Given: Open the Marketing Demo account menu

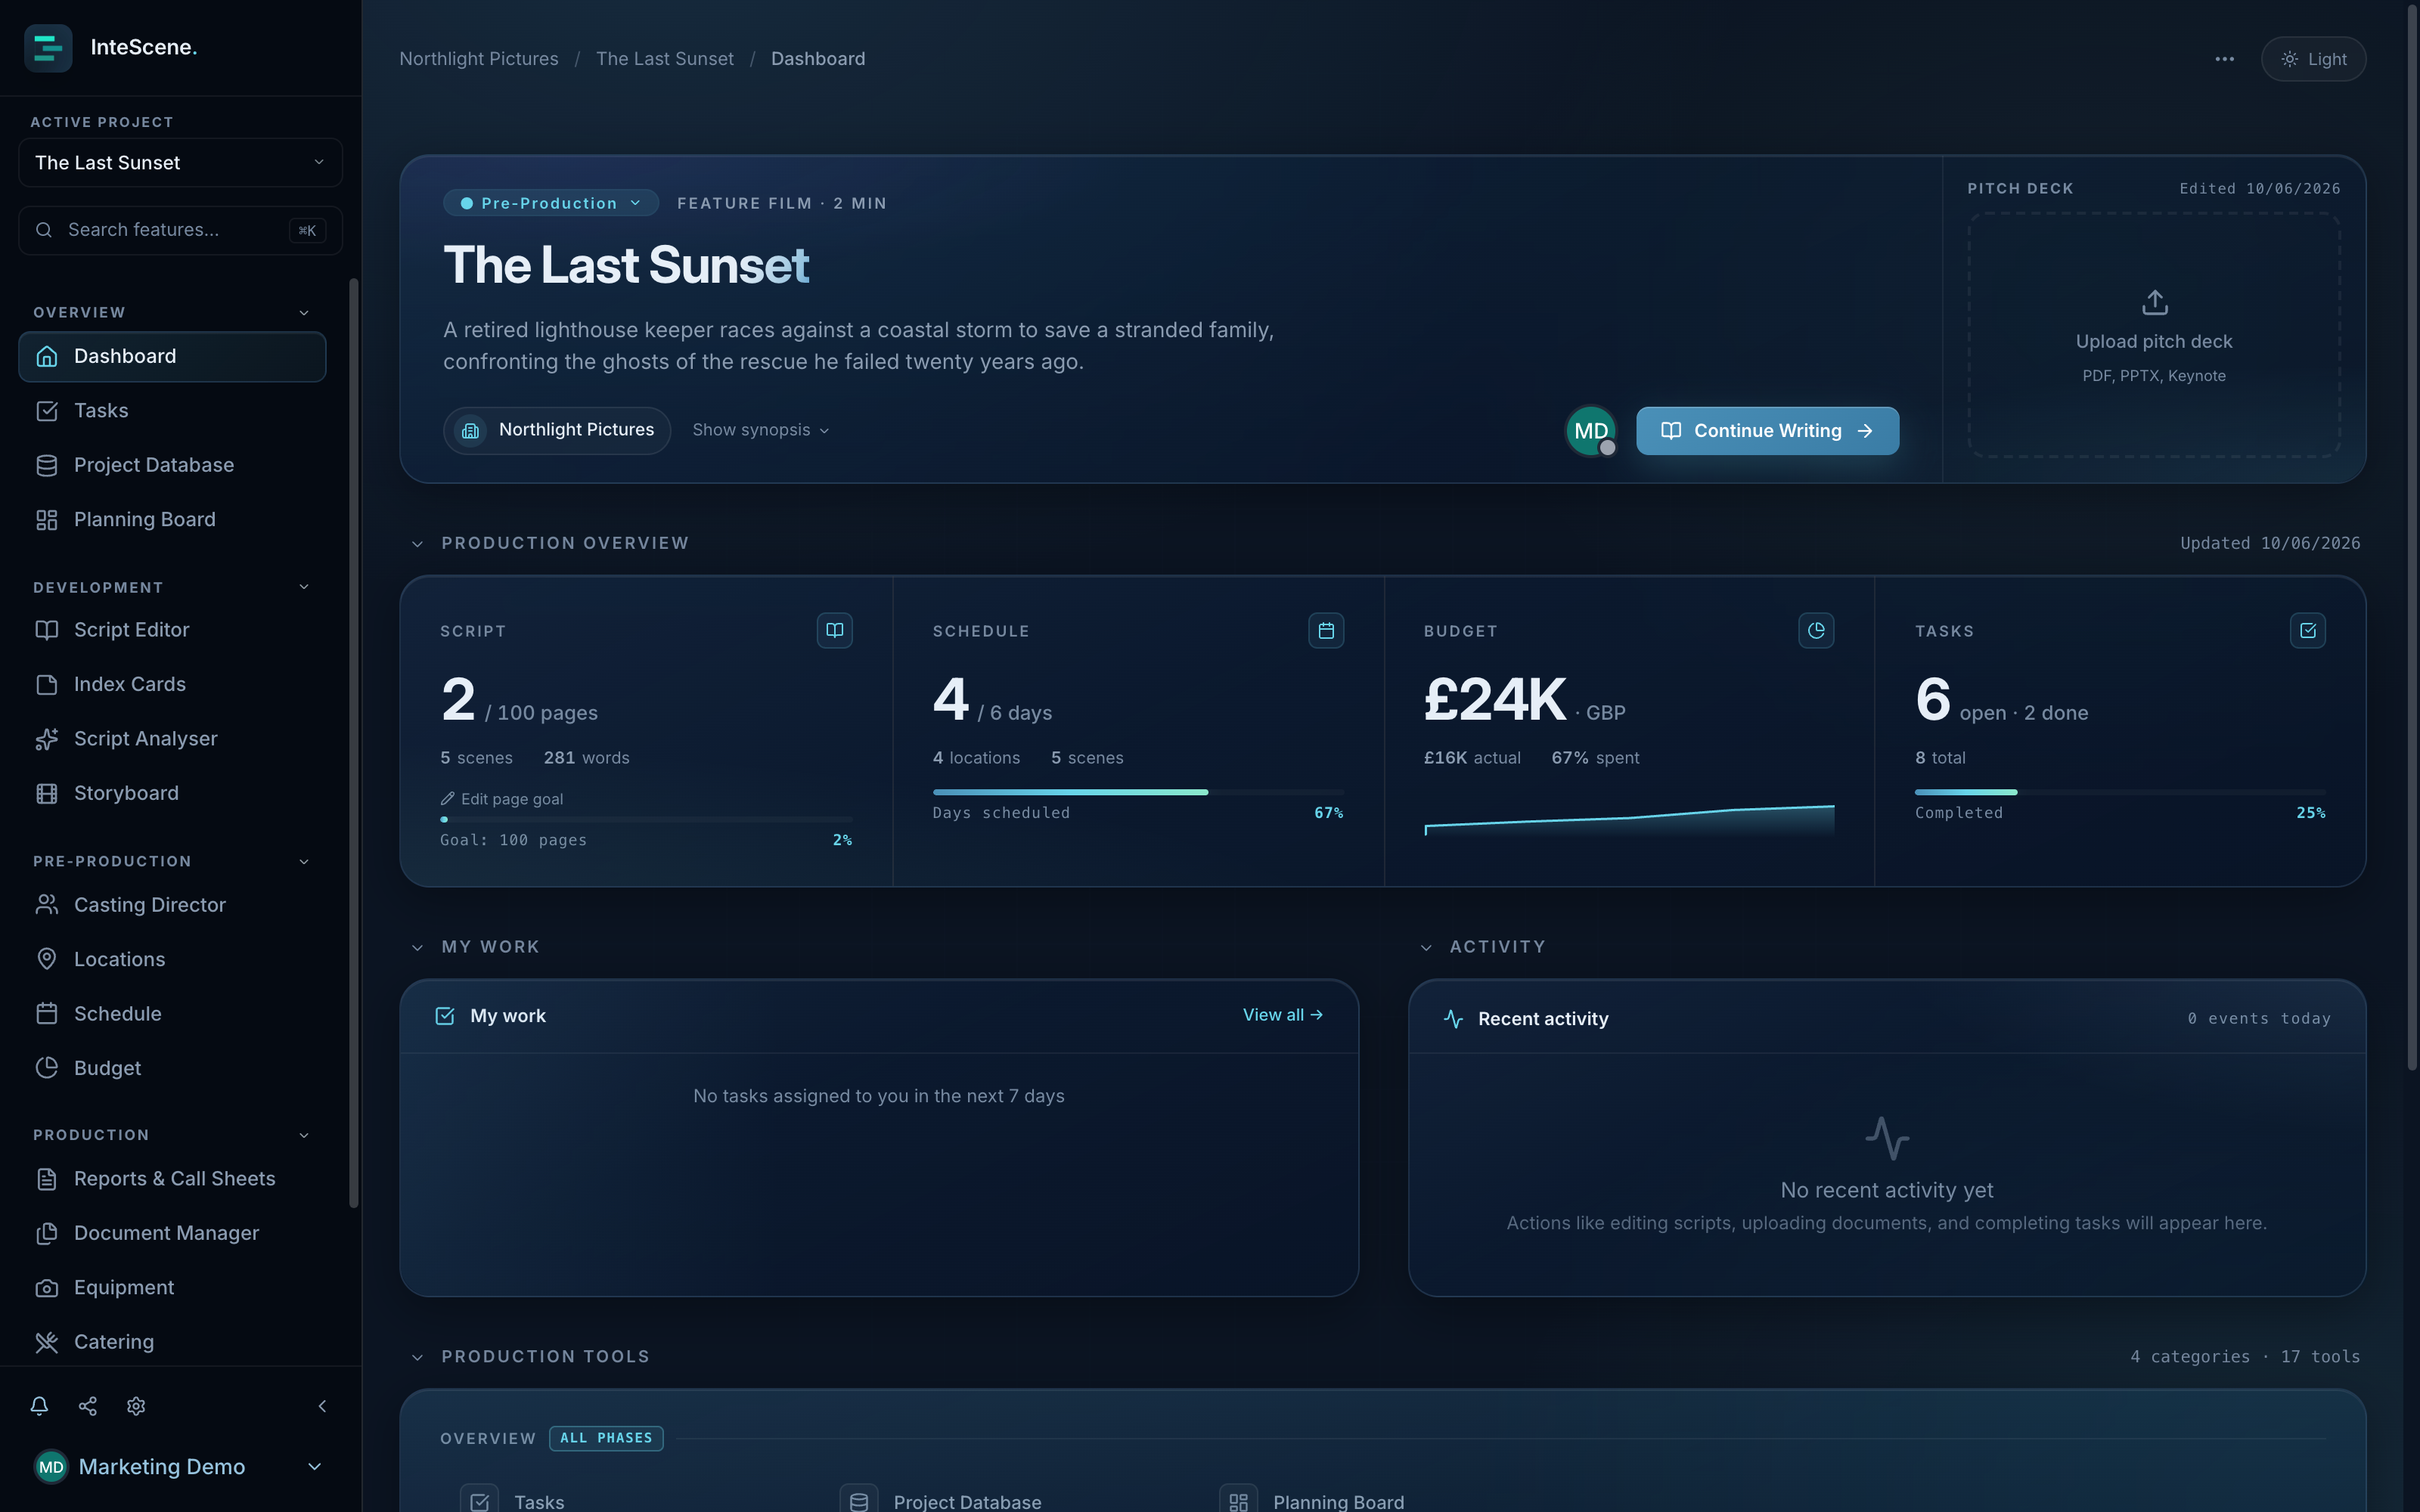Looking at the screenshot, I should (x=180, y=1467).
